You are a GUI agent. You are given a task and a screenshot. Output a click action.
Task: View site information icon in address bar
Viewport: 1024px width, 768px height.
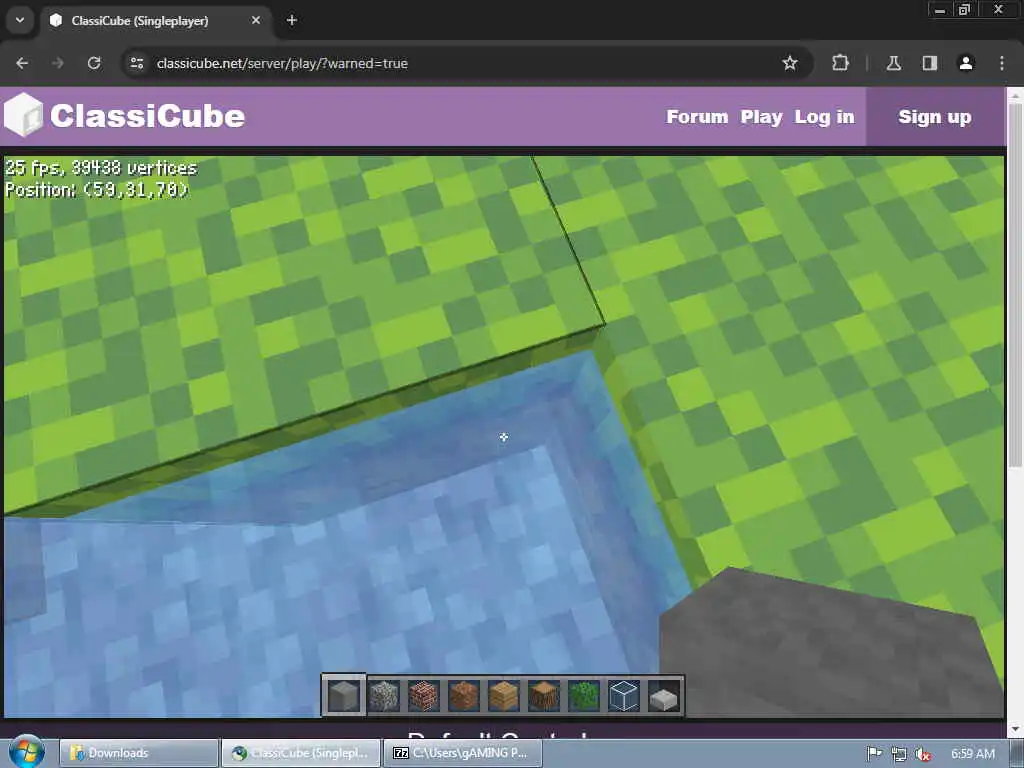(x=136, y=63)
